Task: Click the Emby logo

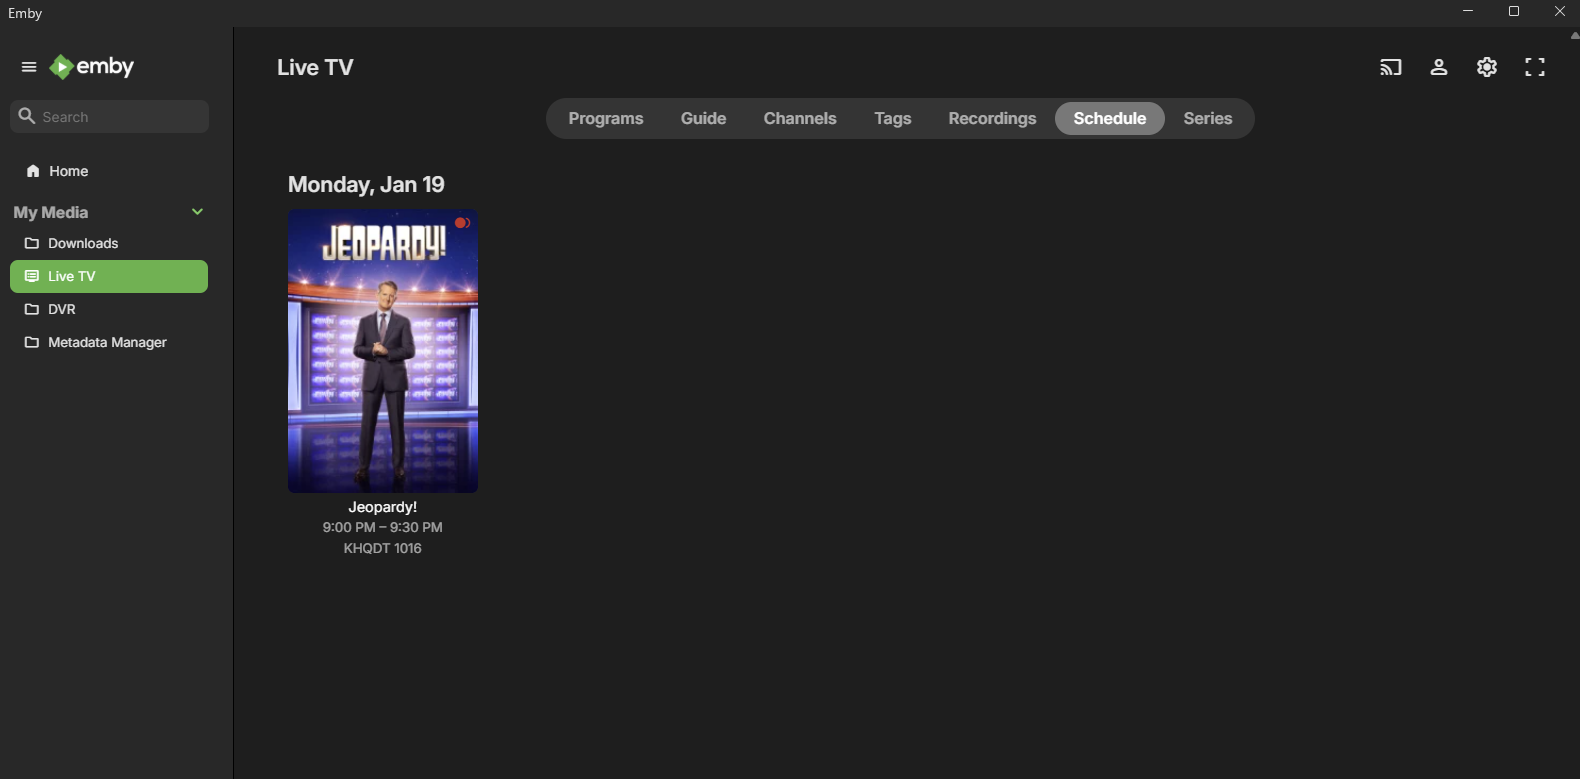Action: click(x=92, y=67)
